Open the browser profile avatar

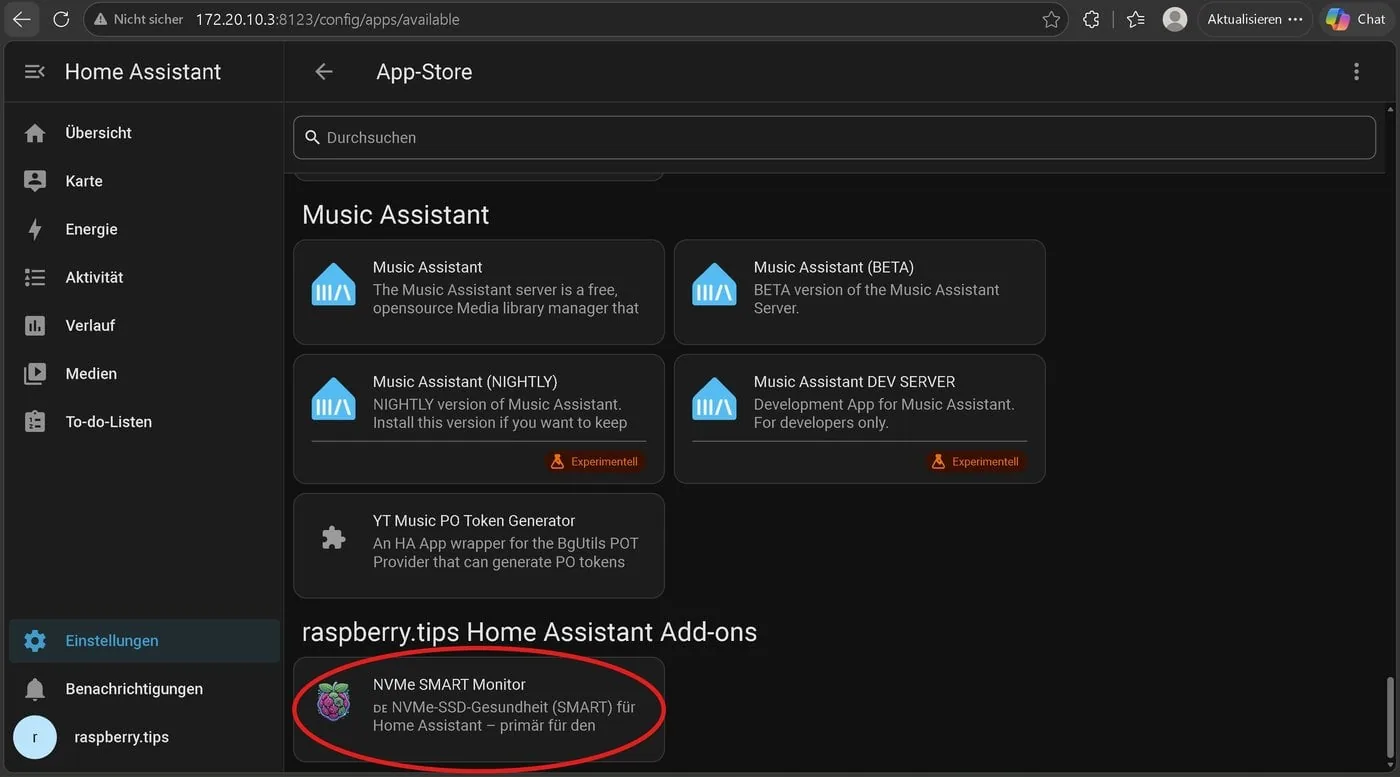tap(1175, 19)
